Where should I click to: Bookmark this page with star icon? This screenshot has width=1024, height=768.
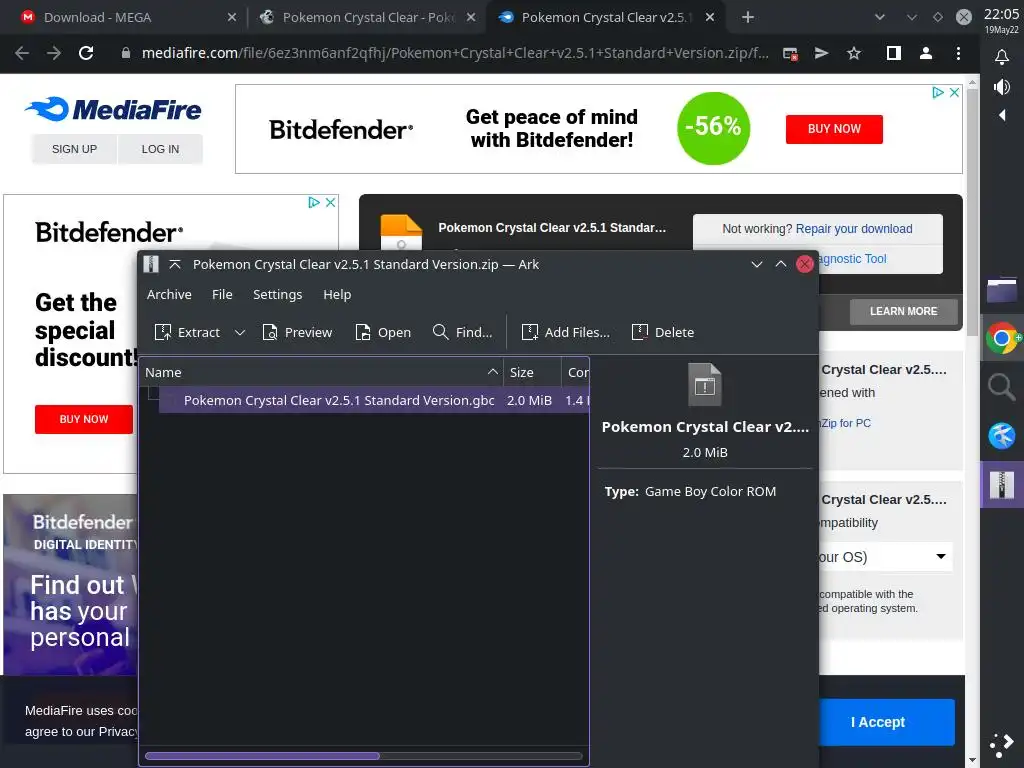pyautogui.click(x=854, y=54)
